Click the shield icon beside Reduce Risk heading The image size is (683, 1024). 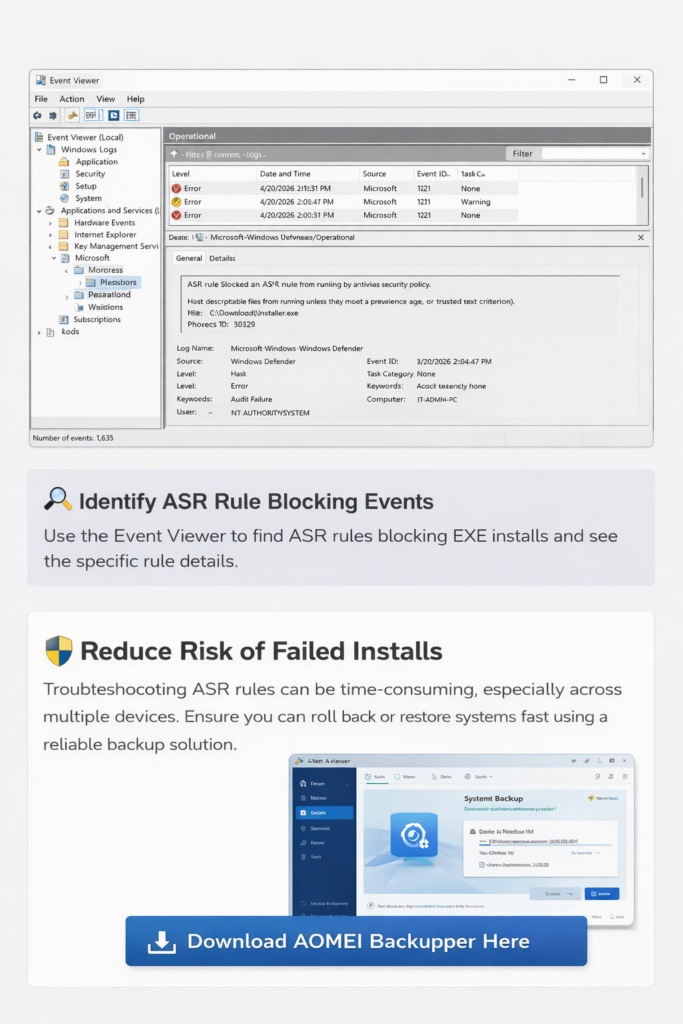59,650
